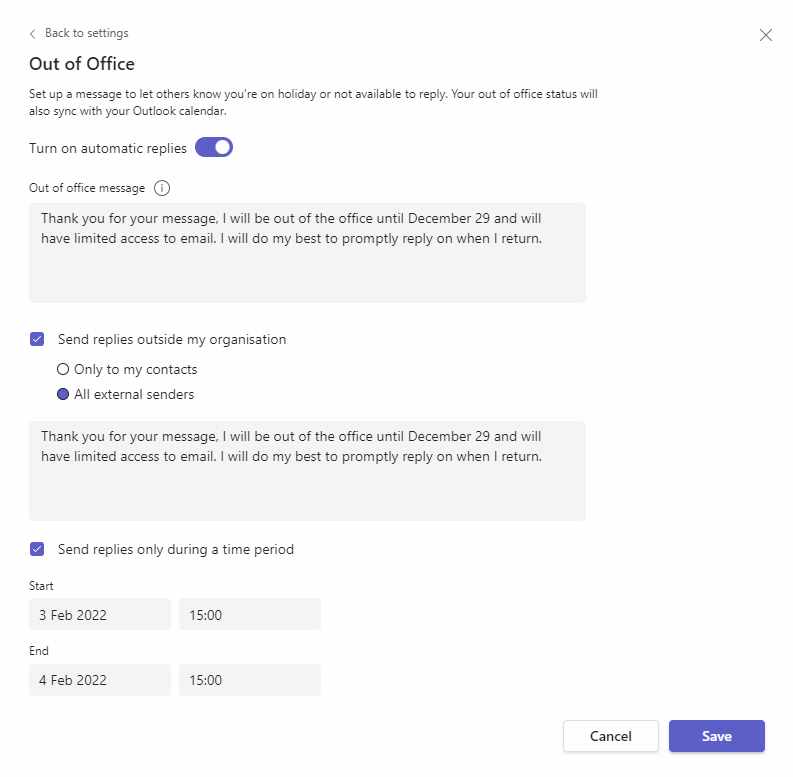Image resolution: width=793 pixels, height=777 pixels.
Task: Uncheck Send replies only during a time period
Action: coord(37,549)
